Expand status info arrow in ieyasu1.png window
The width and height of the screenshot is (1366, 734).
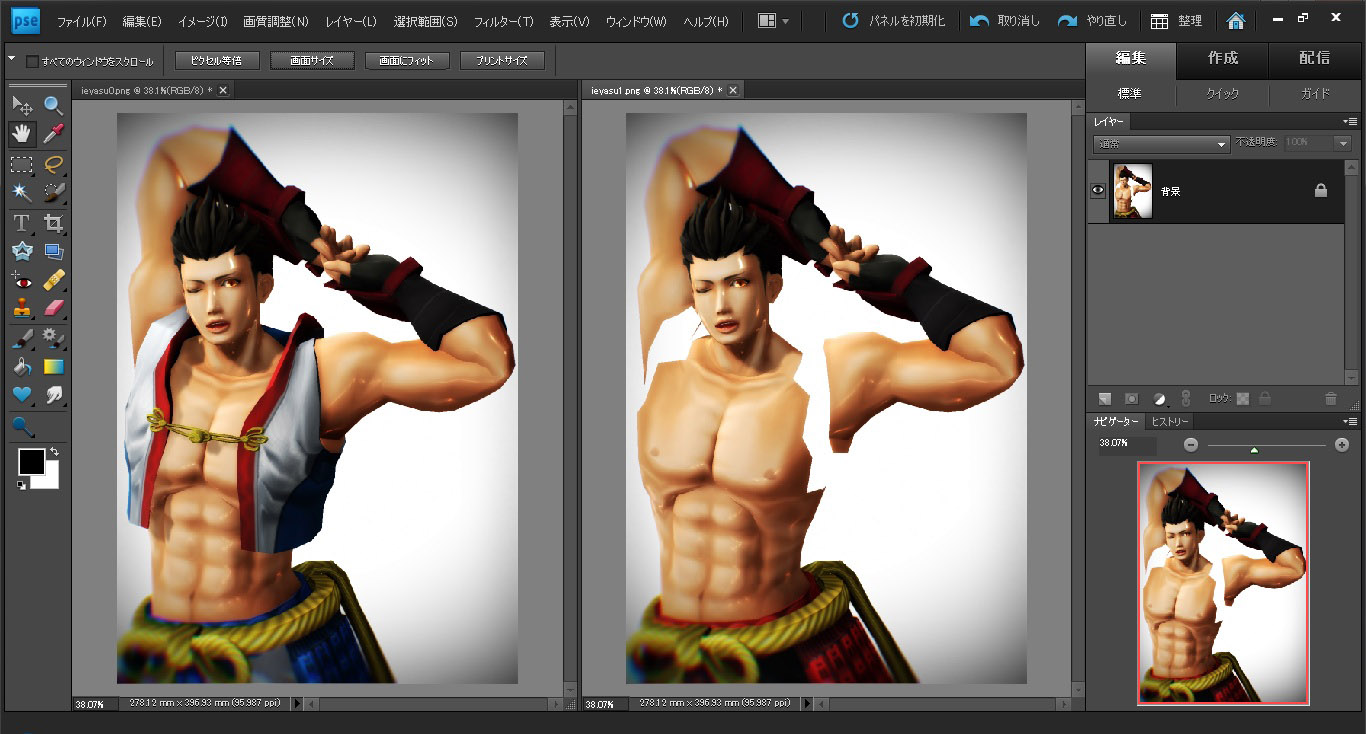click(805, 704)
